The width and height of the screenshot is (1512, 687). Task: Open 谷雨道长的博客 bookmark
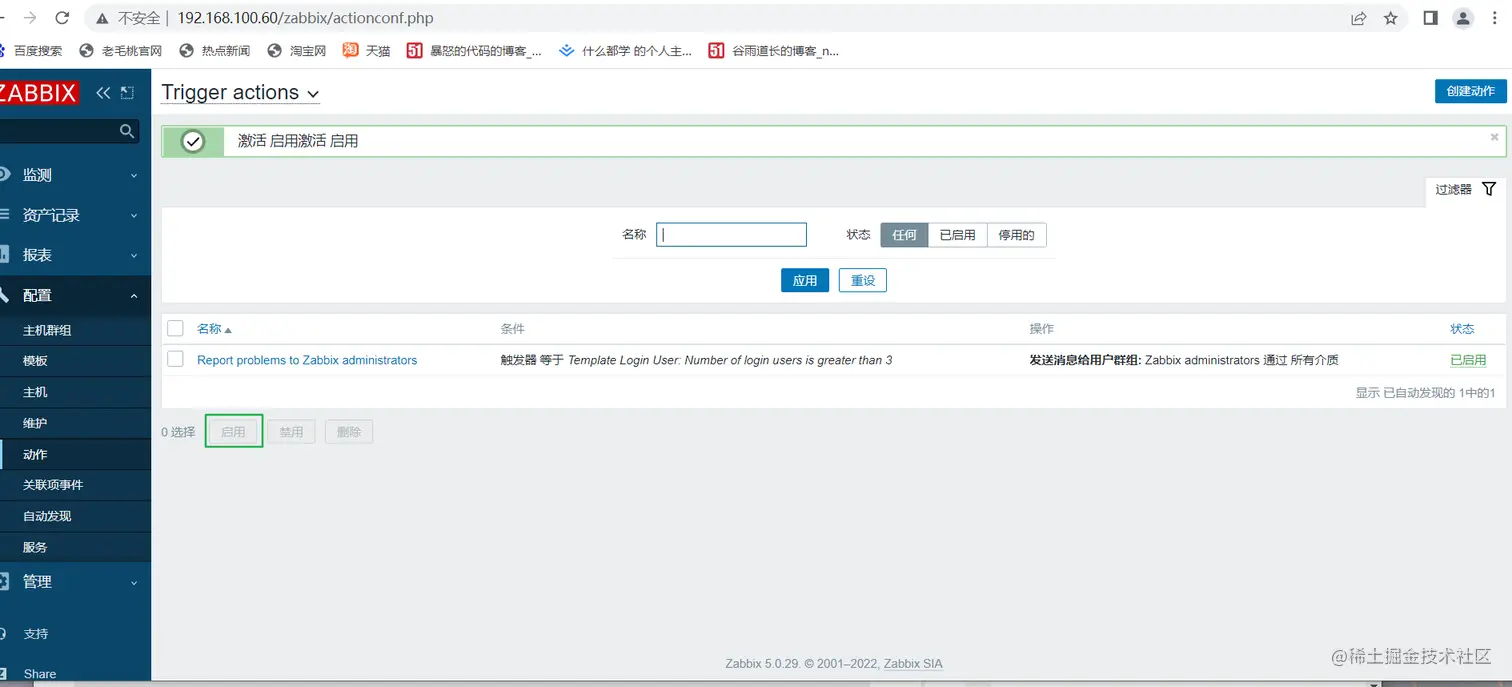click(x=774, y=50)
